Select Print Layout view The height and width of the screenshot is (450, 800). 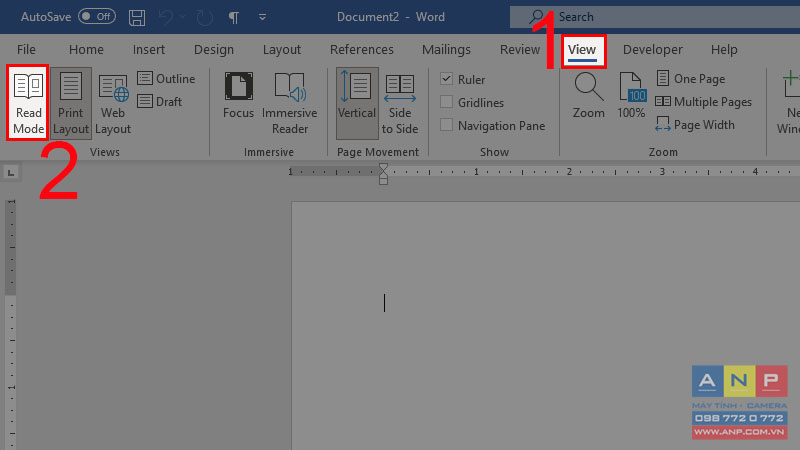point(70,103)
